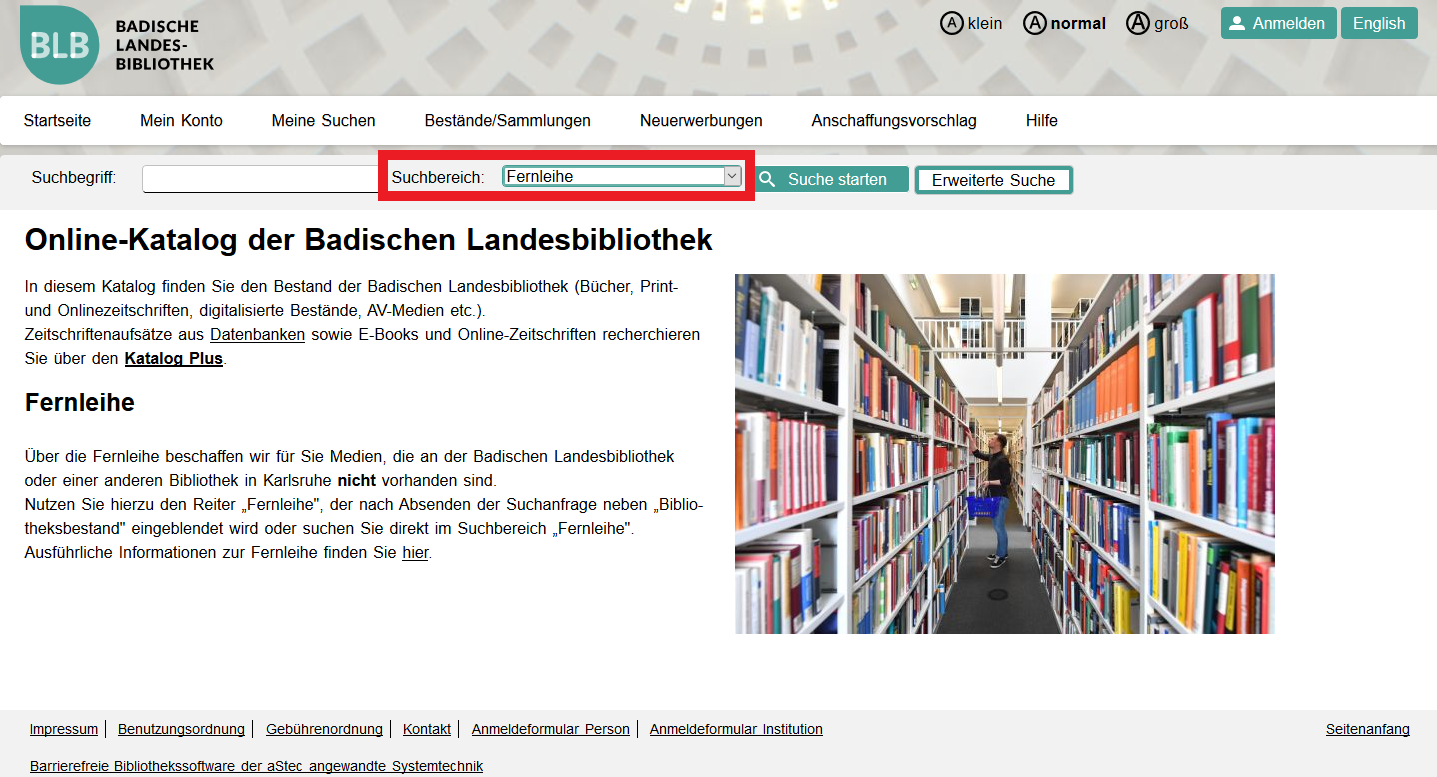1437x777 pixels.
Task: Open Anschaffungsvorschlag menu
Action: tap(894, 121)
